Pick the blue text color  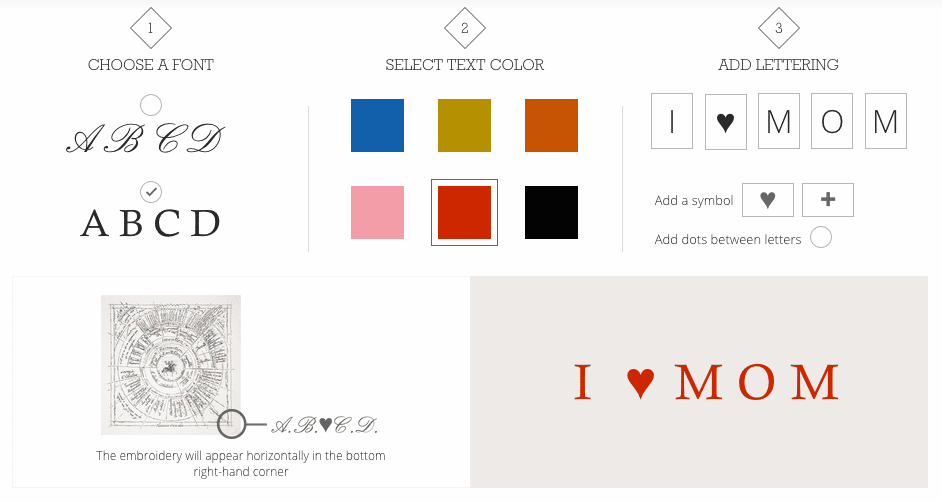tap(377, 126)
